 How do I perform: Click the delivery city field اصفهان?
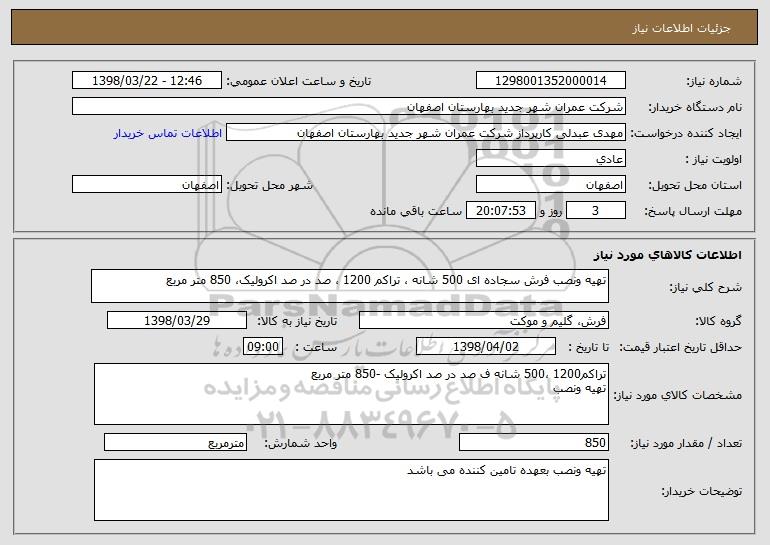point(147,185)
